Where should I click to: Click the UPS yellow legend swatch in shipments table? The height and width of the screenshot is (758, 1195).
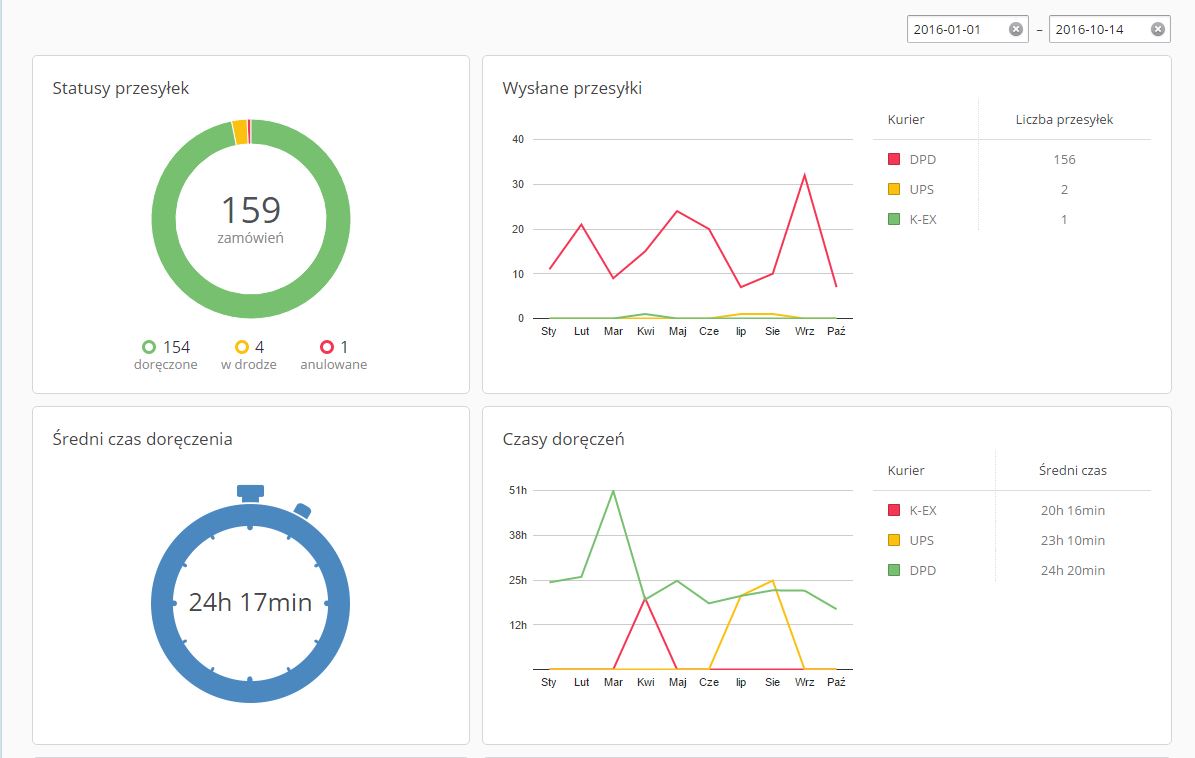click(894, 189)
